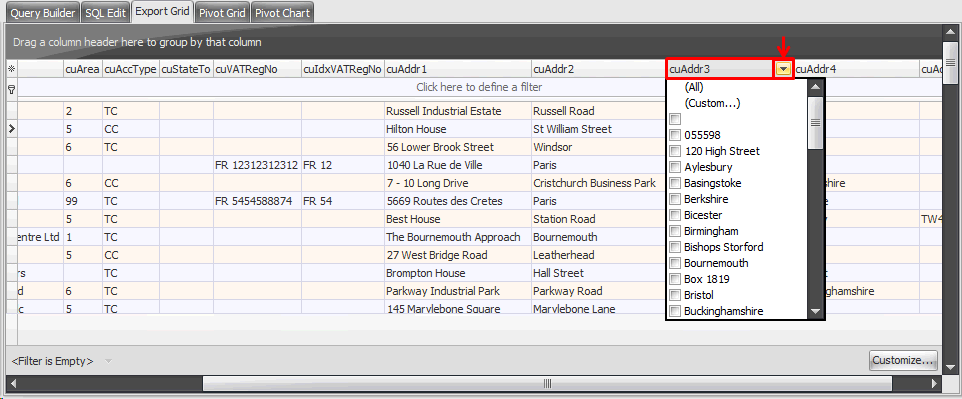Image resolution: width=962 pixels, height=399 pixels.
Task: Select cell 'Station Road'
Action: point(599,219)
